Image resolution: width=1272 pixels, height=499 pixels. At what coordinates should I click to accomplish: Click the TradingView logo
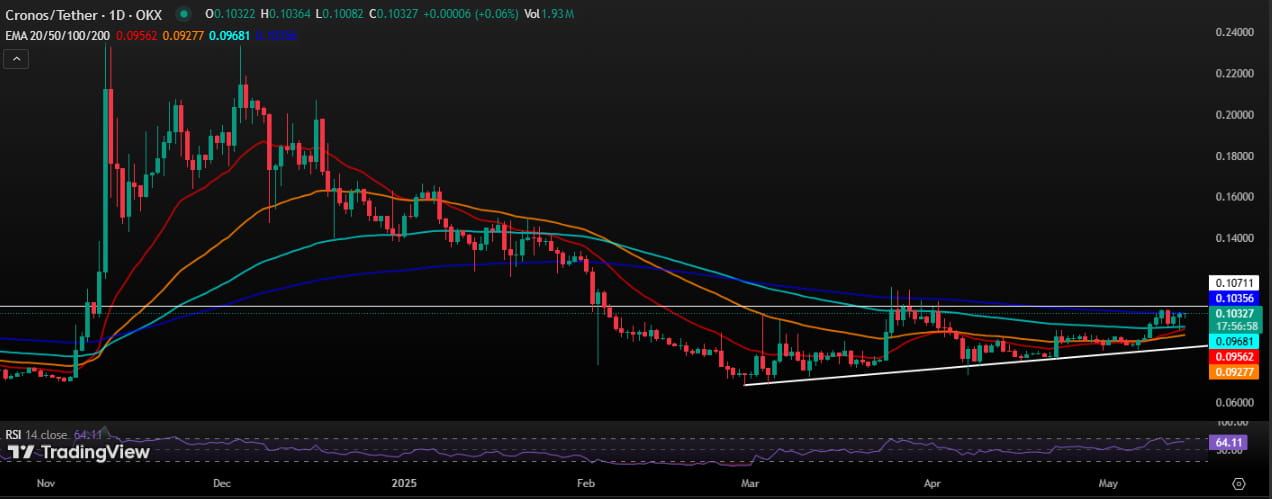pos(79,452)
